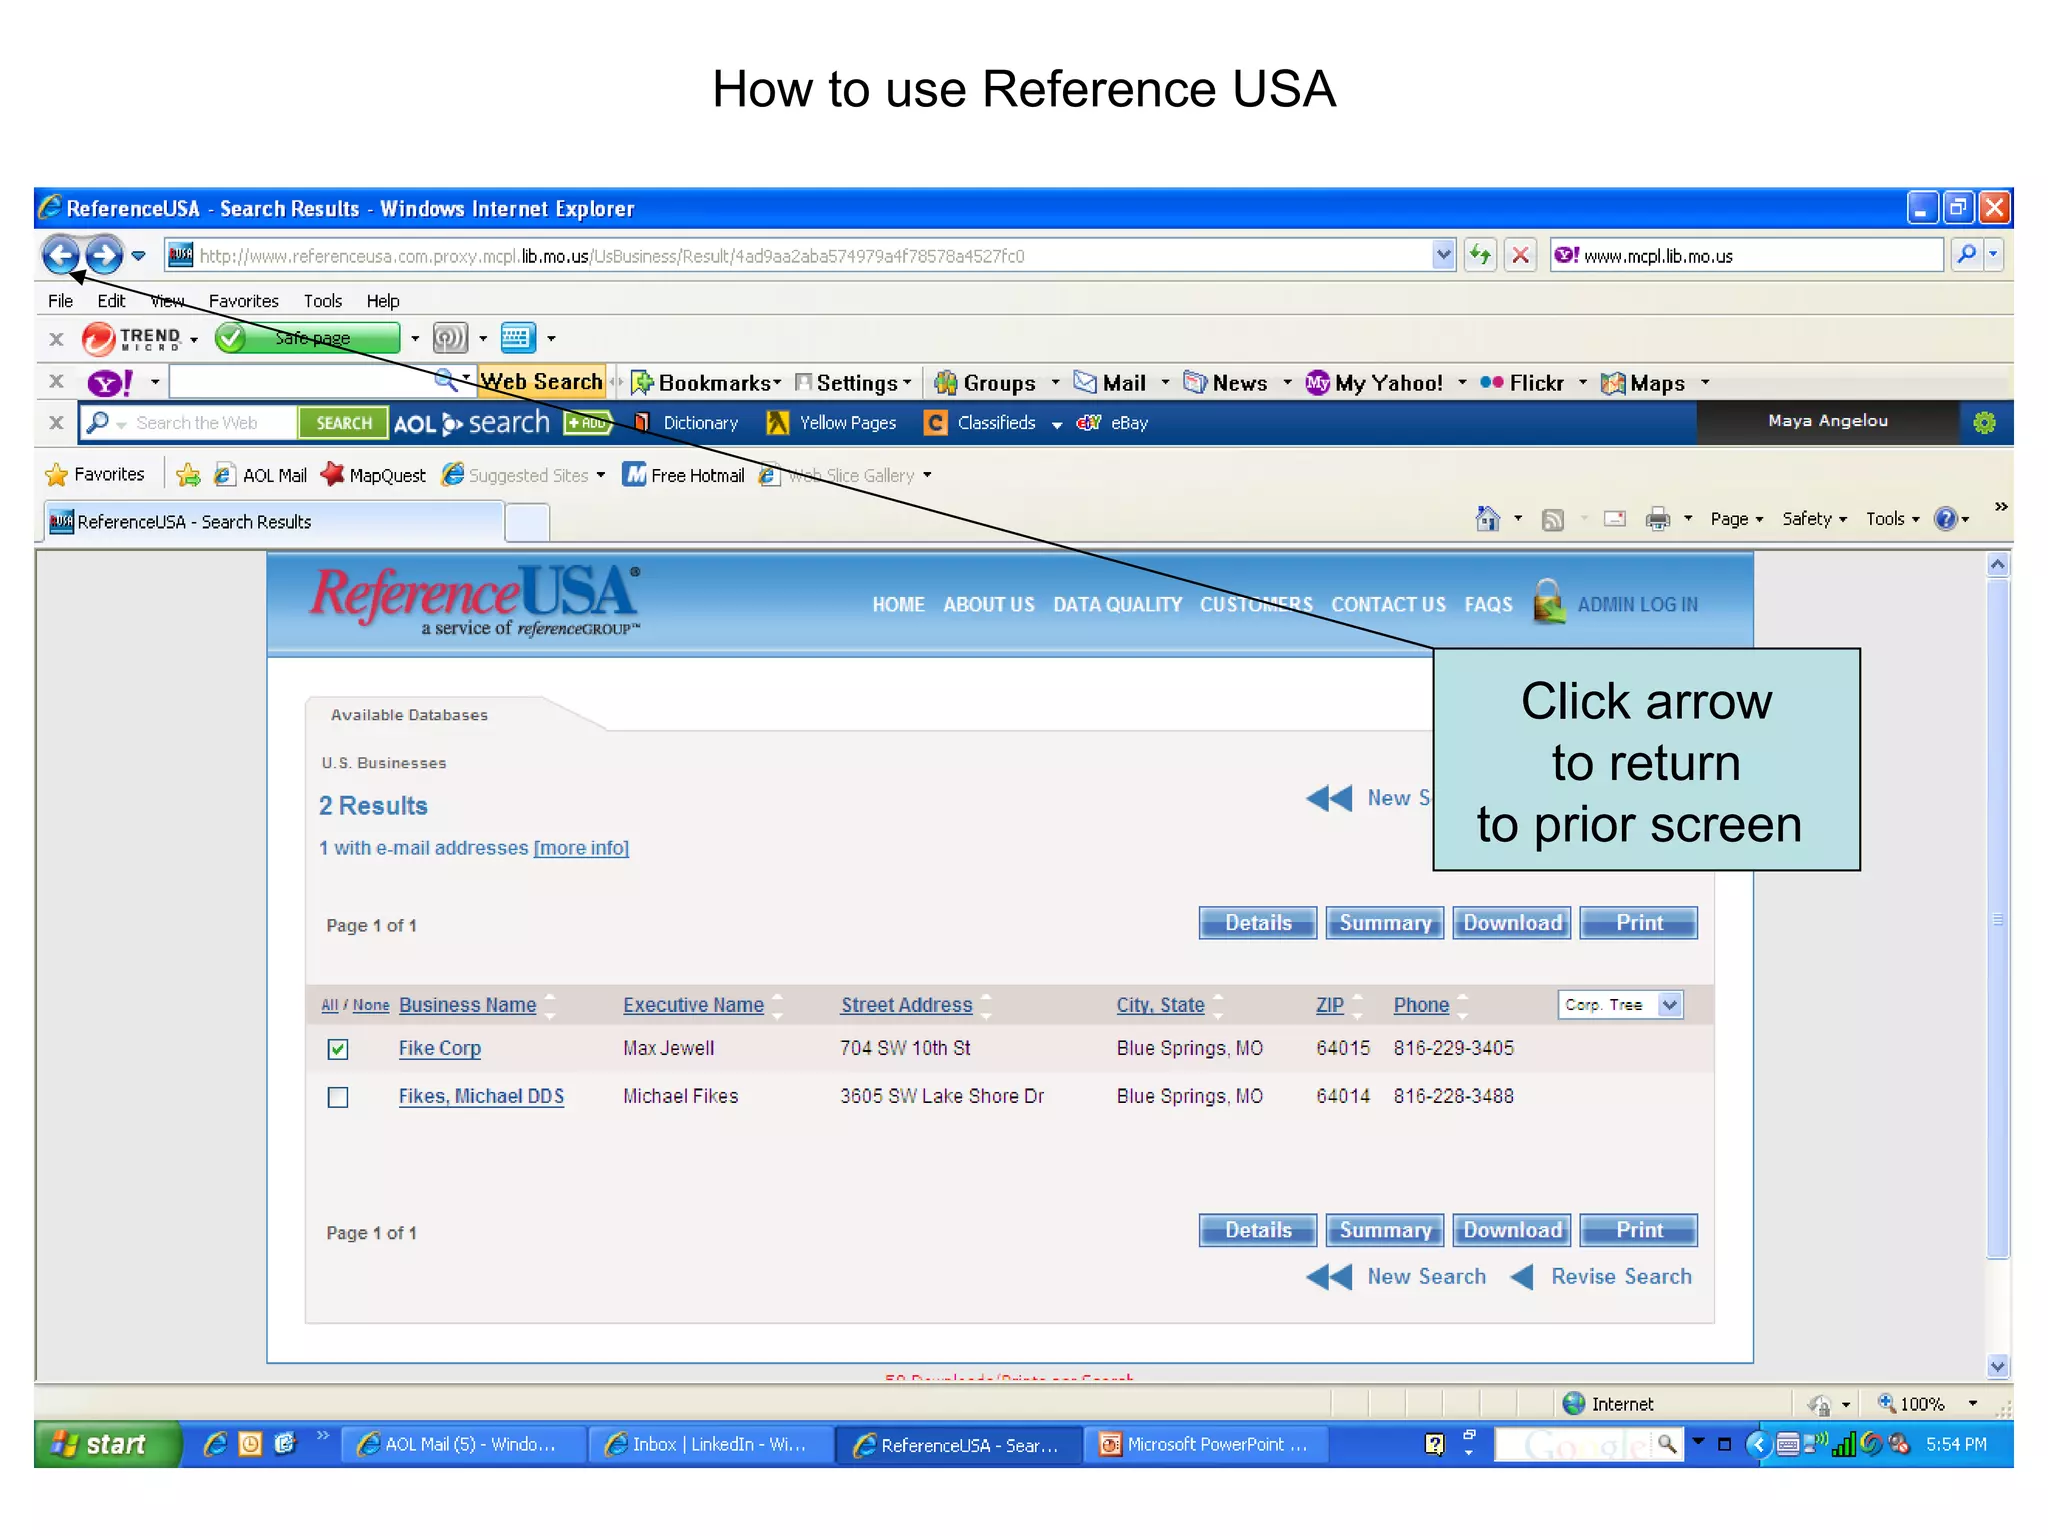
Task: Click the Start button on taskbar
Action: coord(107,1444)
